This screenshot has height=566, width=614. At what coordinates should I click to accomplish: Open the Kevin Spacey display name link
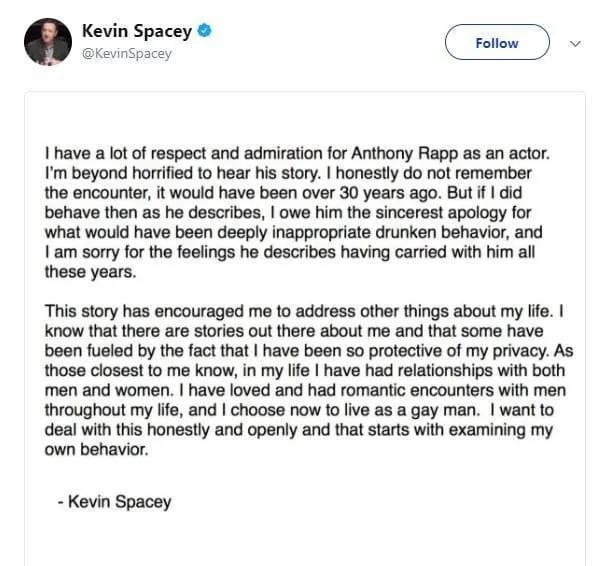[x=137, y=31]
